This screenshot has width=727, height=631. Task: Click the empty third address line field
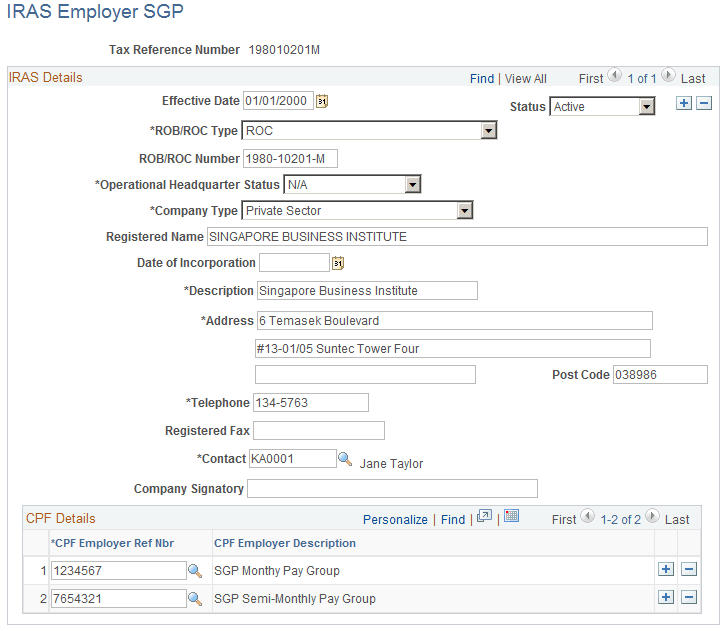click(x=365, y=375)
